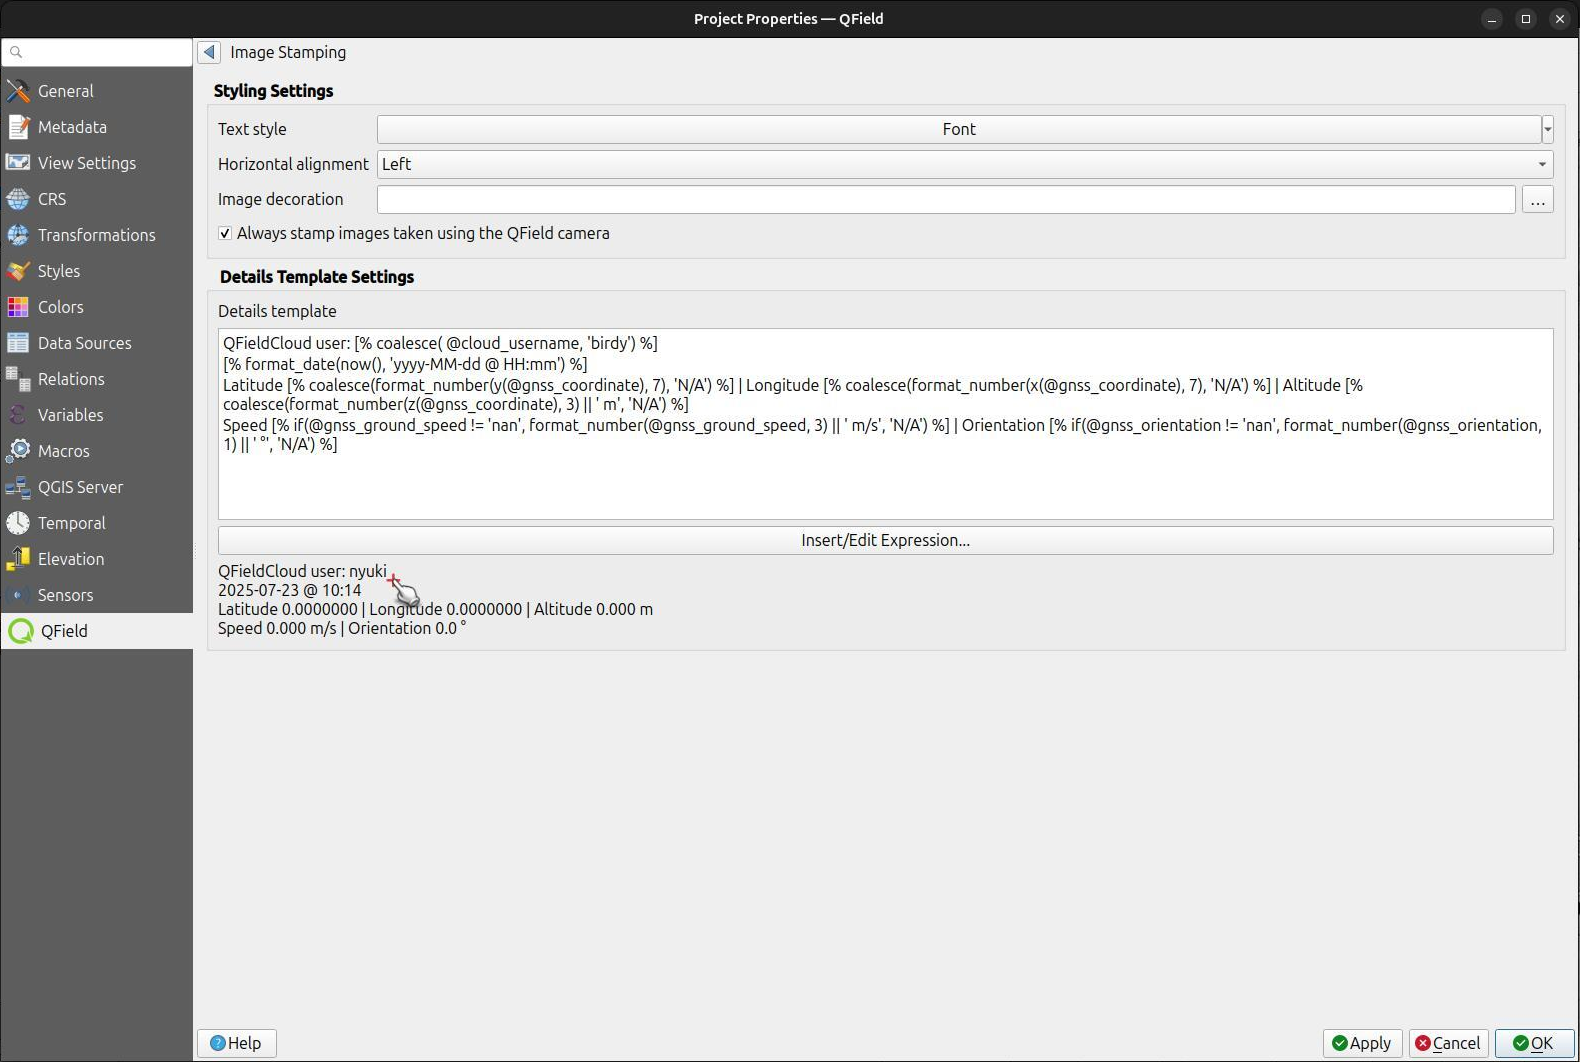Cancel the Project Properties dialog
This screenshot has height=1062, width=1580.
(1448, 1043)
